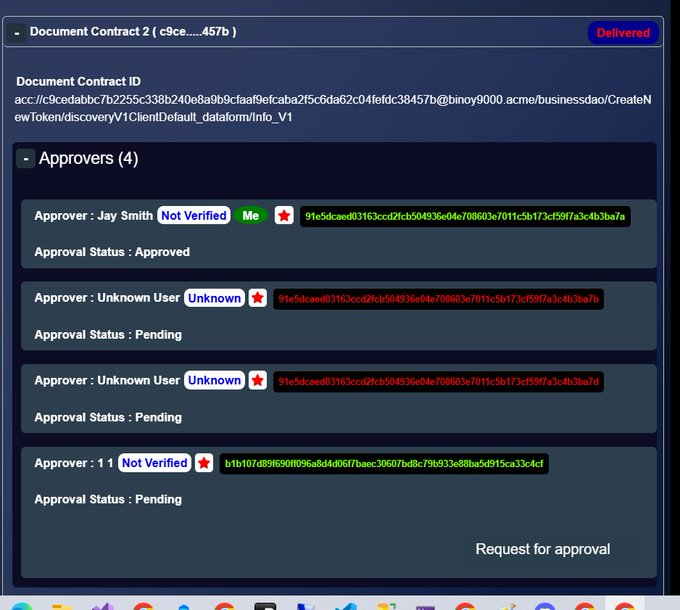Click the red star icon beside Jay Smith

pyautogui.click(x=284, y=215)
